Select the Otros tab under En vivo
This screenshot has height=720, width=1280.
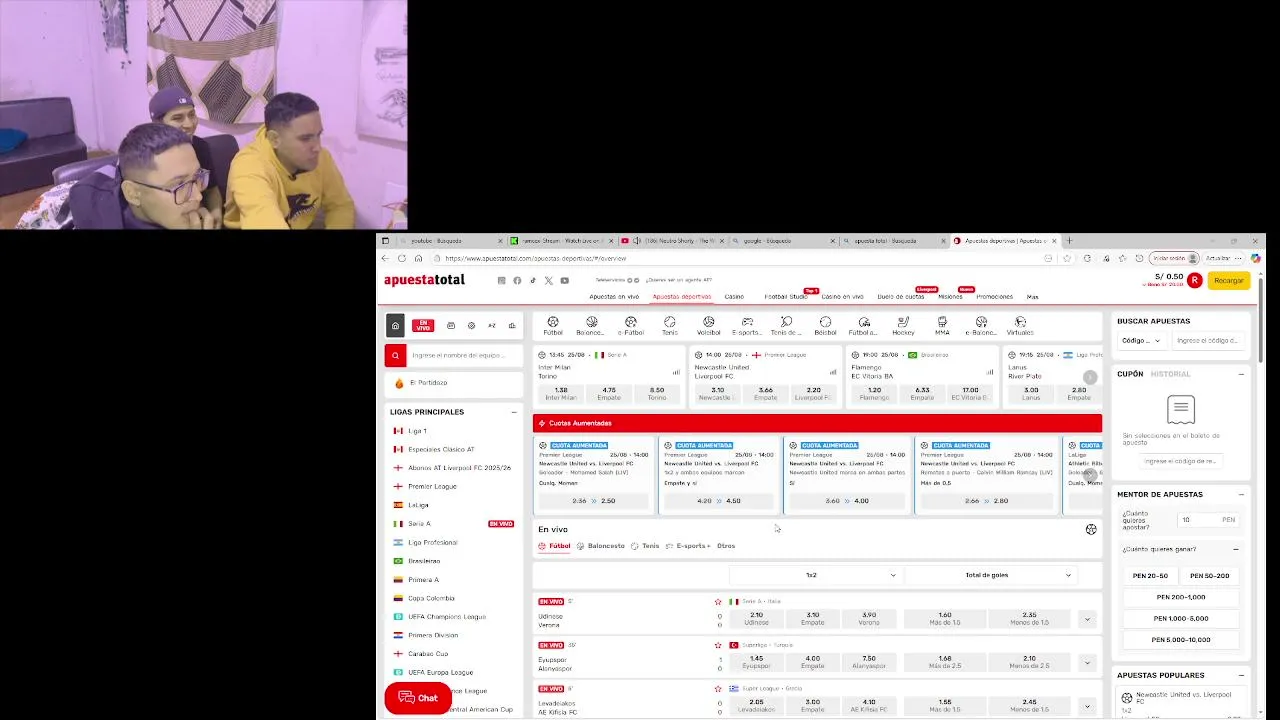click(x=726, y=546)
